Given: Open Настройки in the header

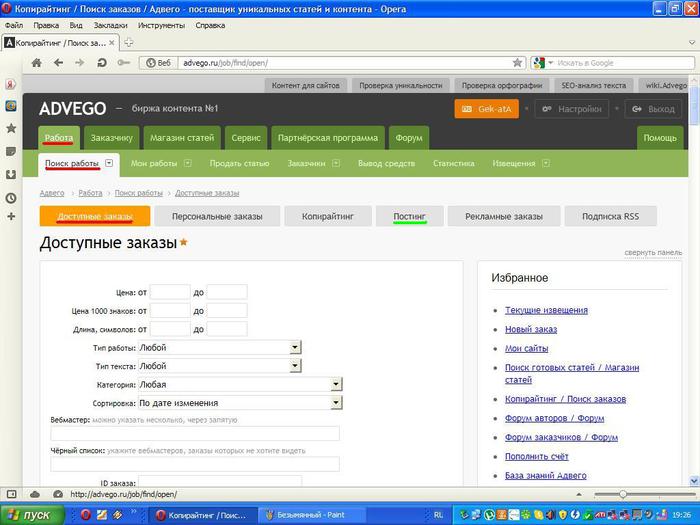Looking at the screenshot, I should pyautogui.click(x=571, y=109).
